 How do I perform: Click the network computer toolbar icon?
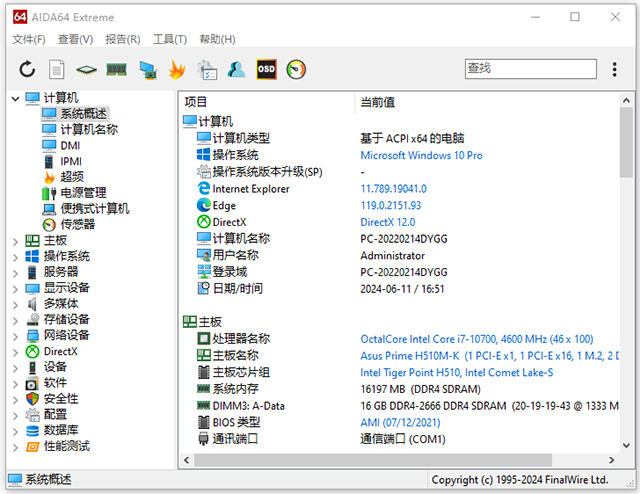(148, 70)
